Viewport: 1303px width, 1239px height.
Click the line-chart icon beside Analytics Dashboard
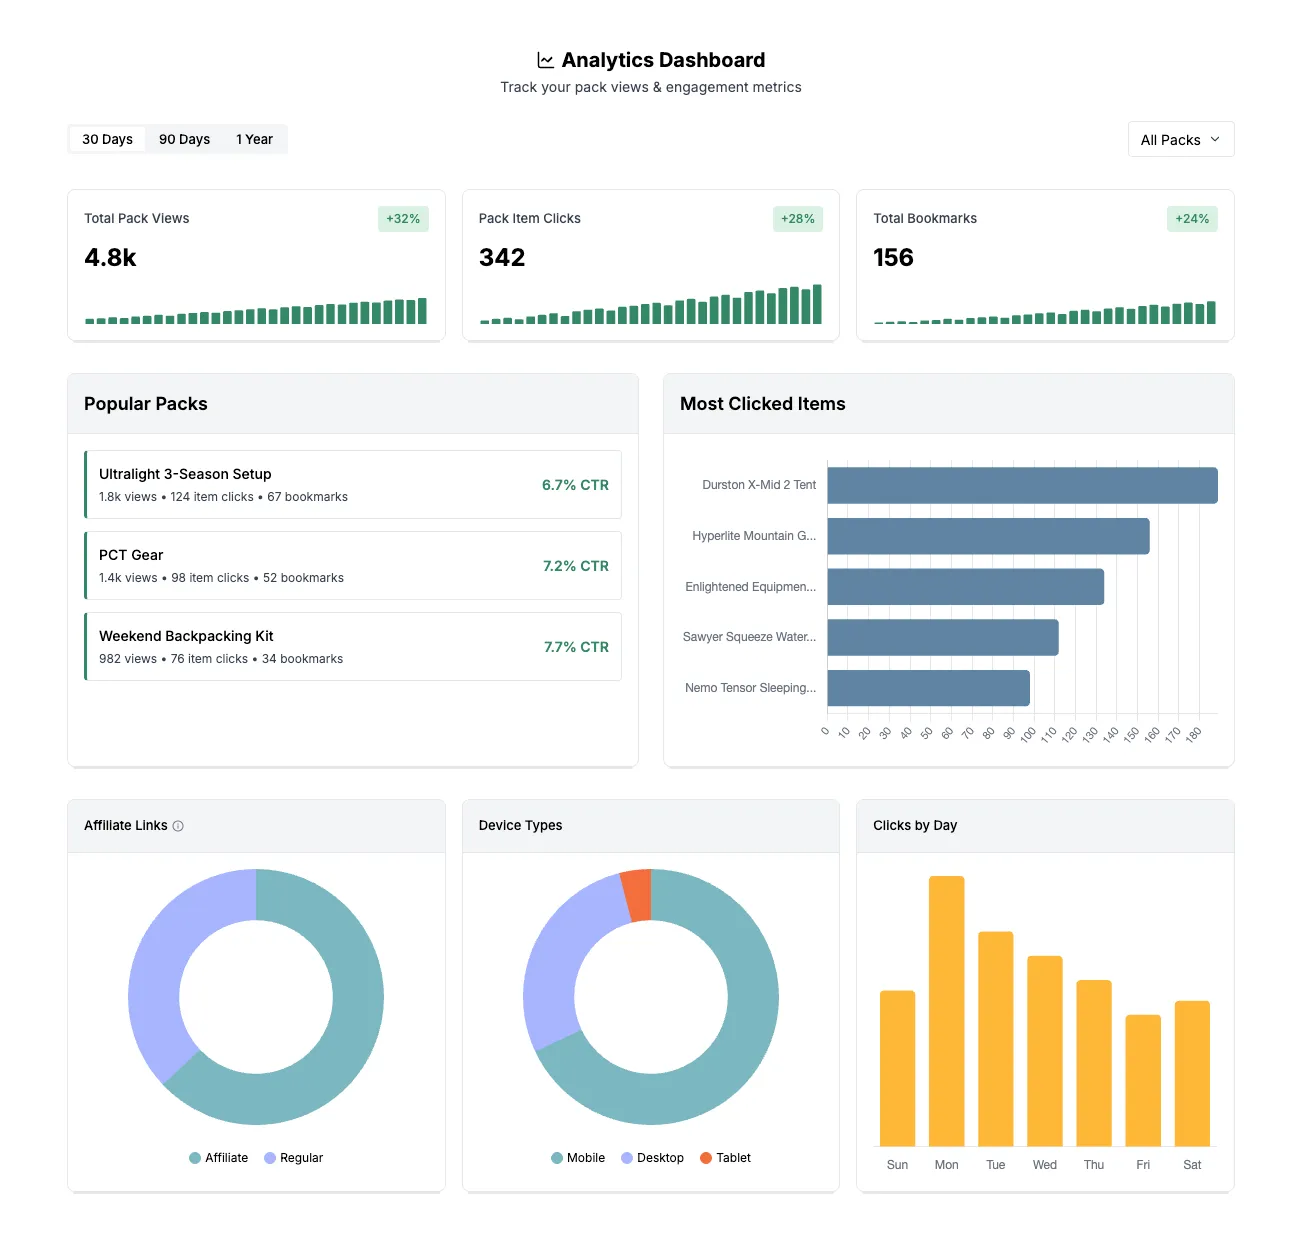pos(544,59)
